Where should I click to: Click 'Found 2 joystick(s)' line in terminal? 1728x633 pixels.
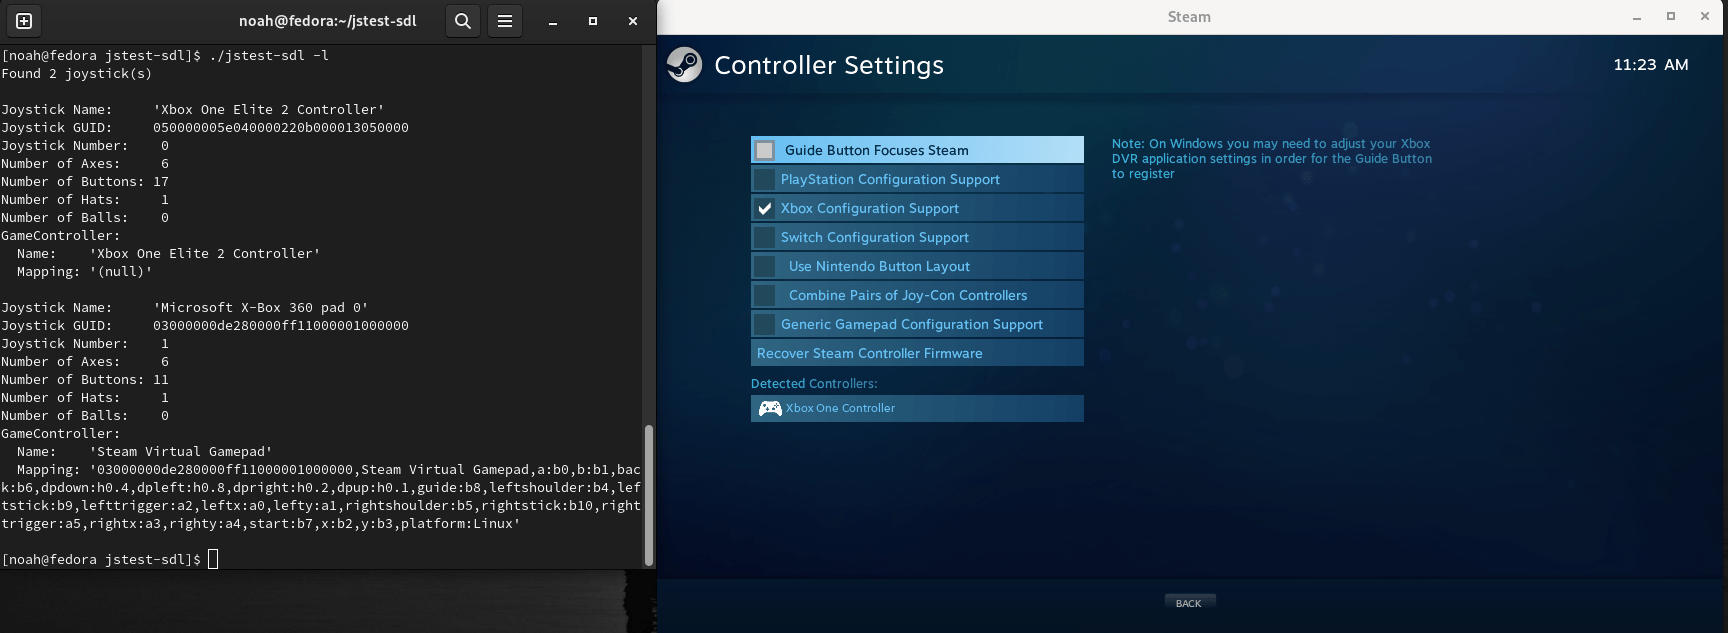pyautogui.click(x=77, y=74)
